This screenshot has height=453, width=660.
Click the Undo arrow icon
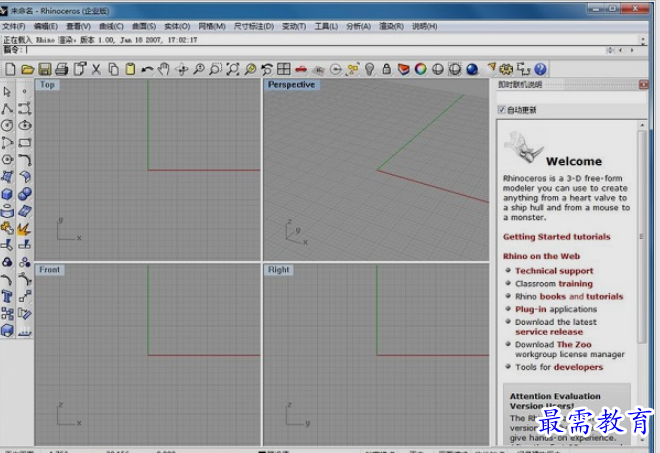147,69
